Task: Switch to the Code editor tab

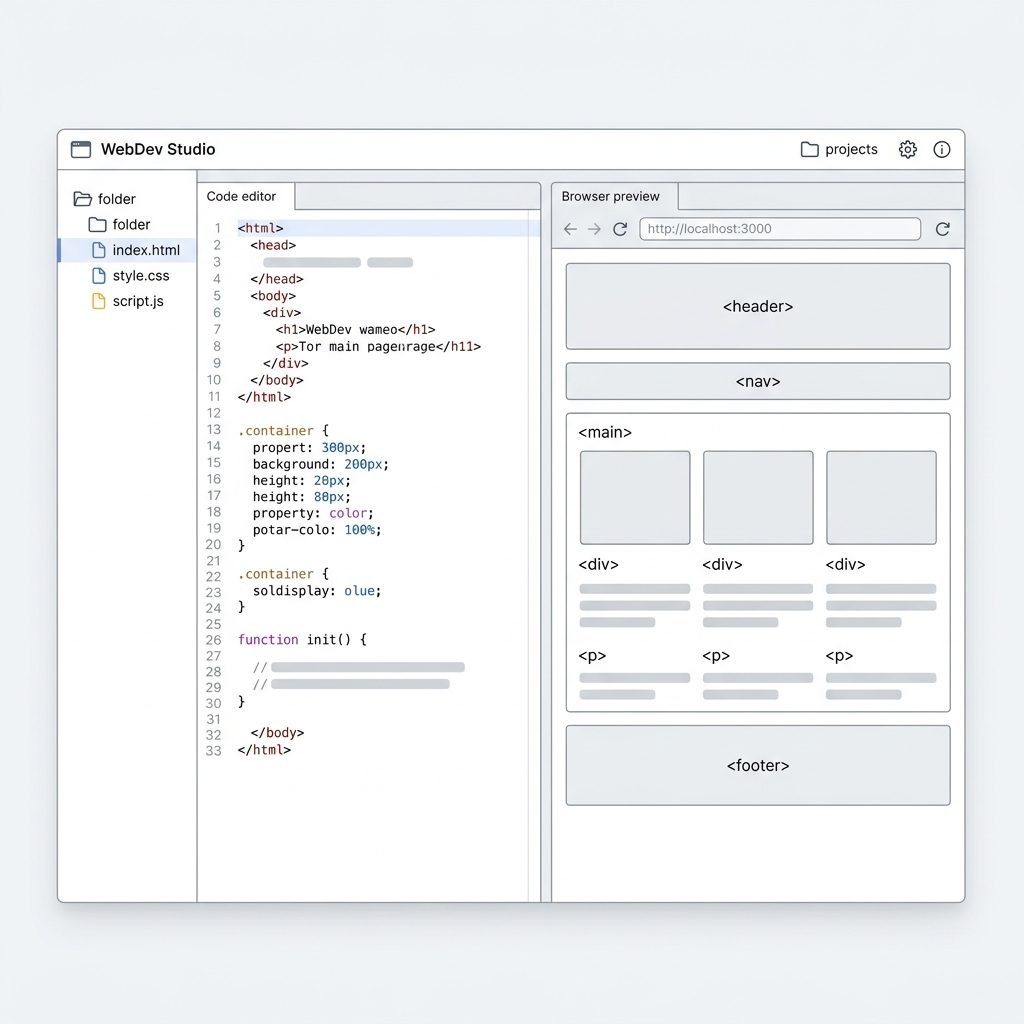Action: pos(246,196)
